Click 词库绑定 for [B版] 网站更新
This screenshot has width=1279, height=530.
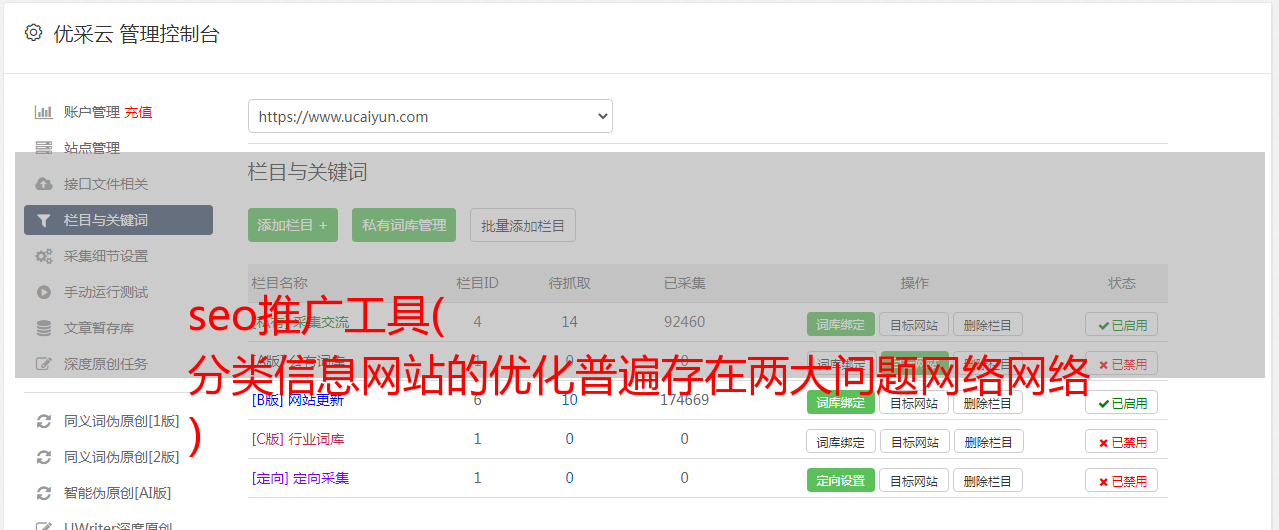[x=840, y=402]
